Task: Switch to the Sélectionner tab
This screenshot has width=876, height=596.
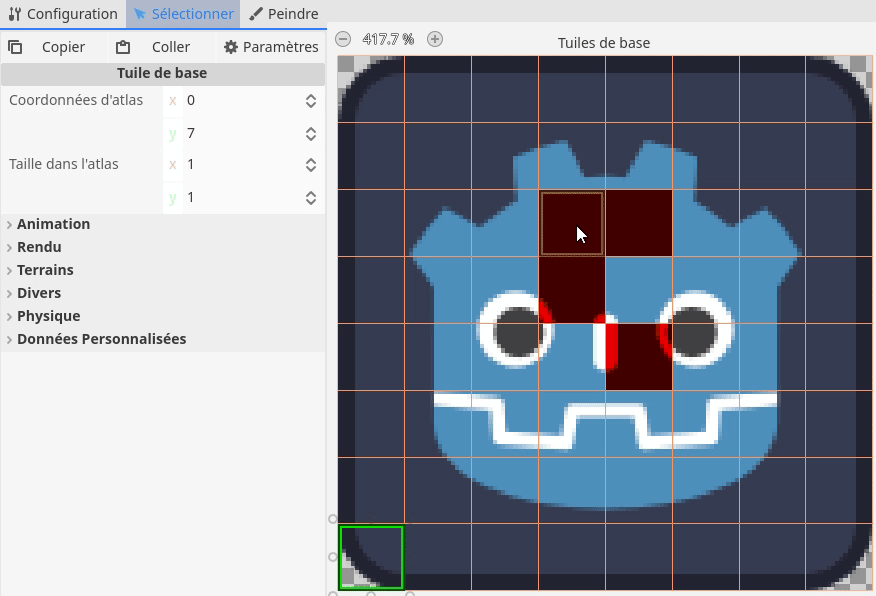Action: 183,14
